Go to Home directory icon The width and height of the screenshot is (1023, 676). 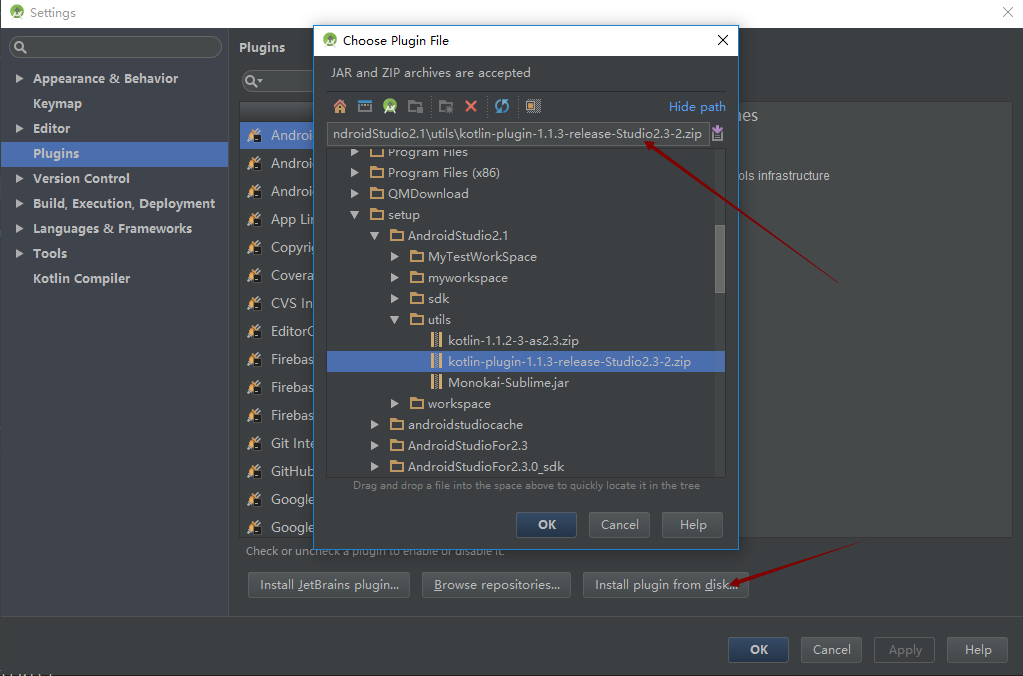tap(340, 106)
